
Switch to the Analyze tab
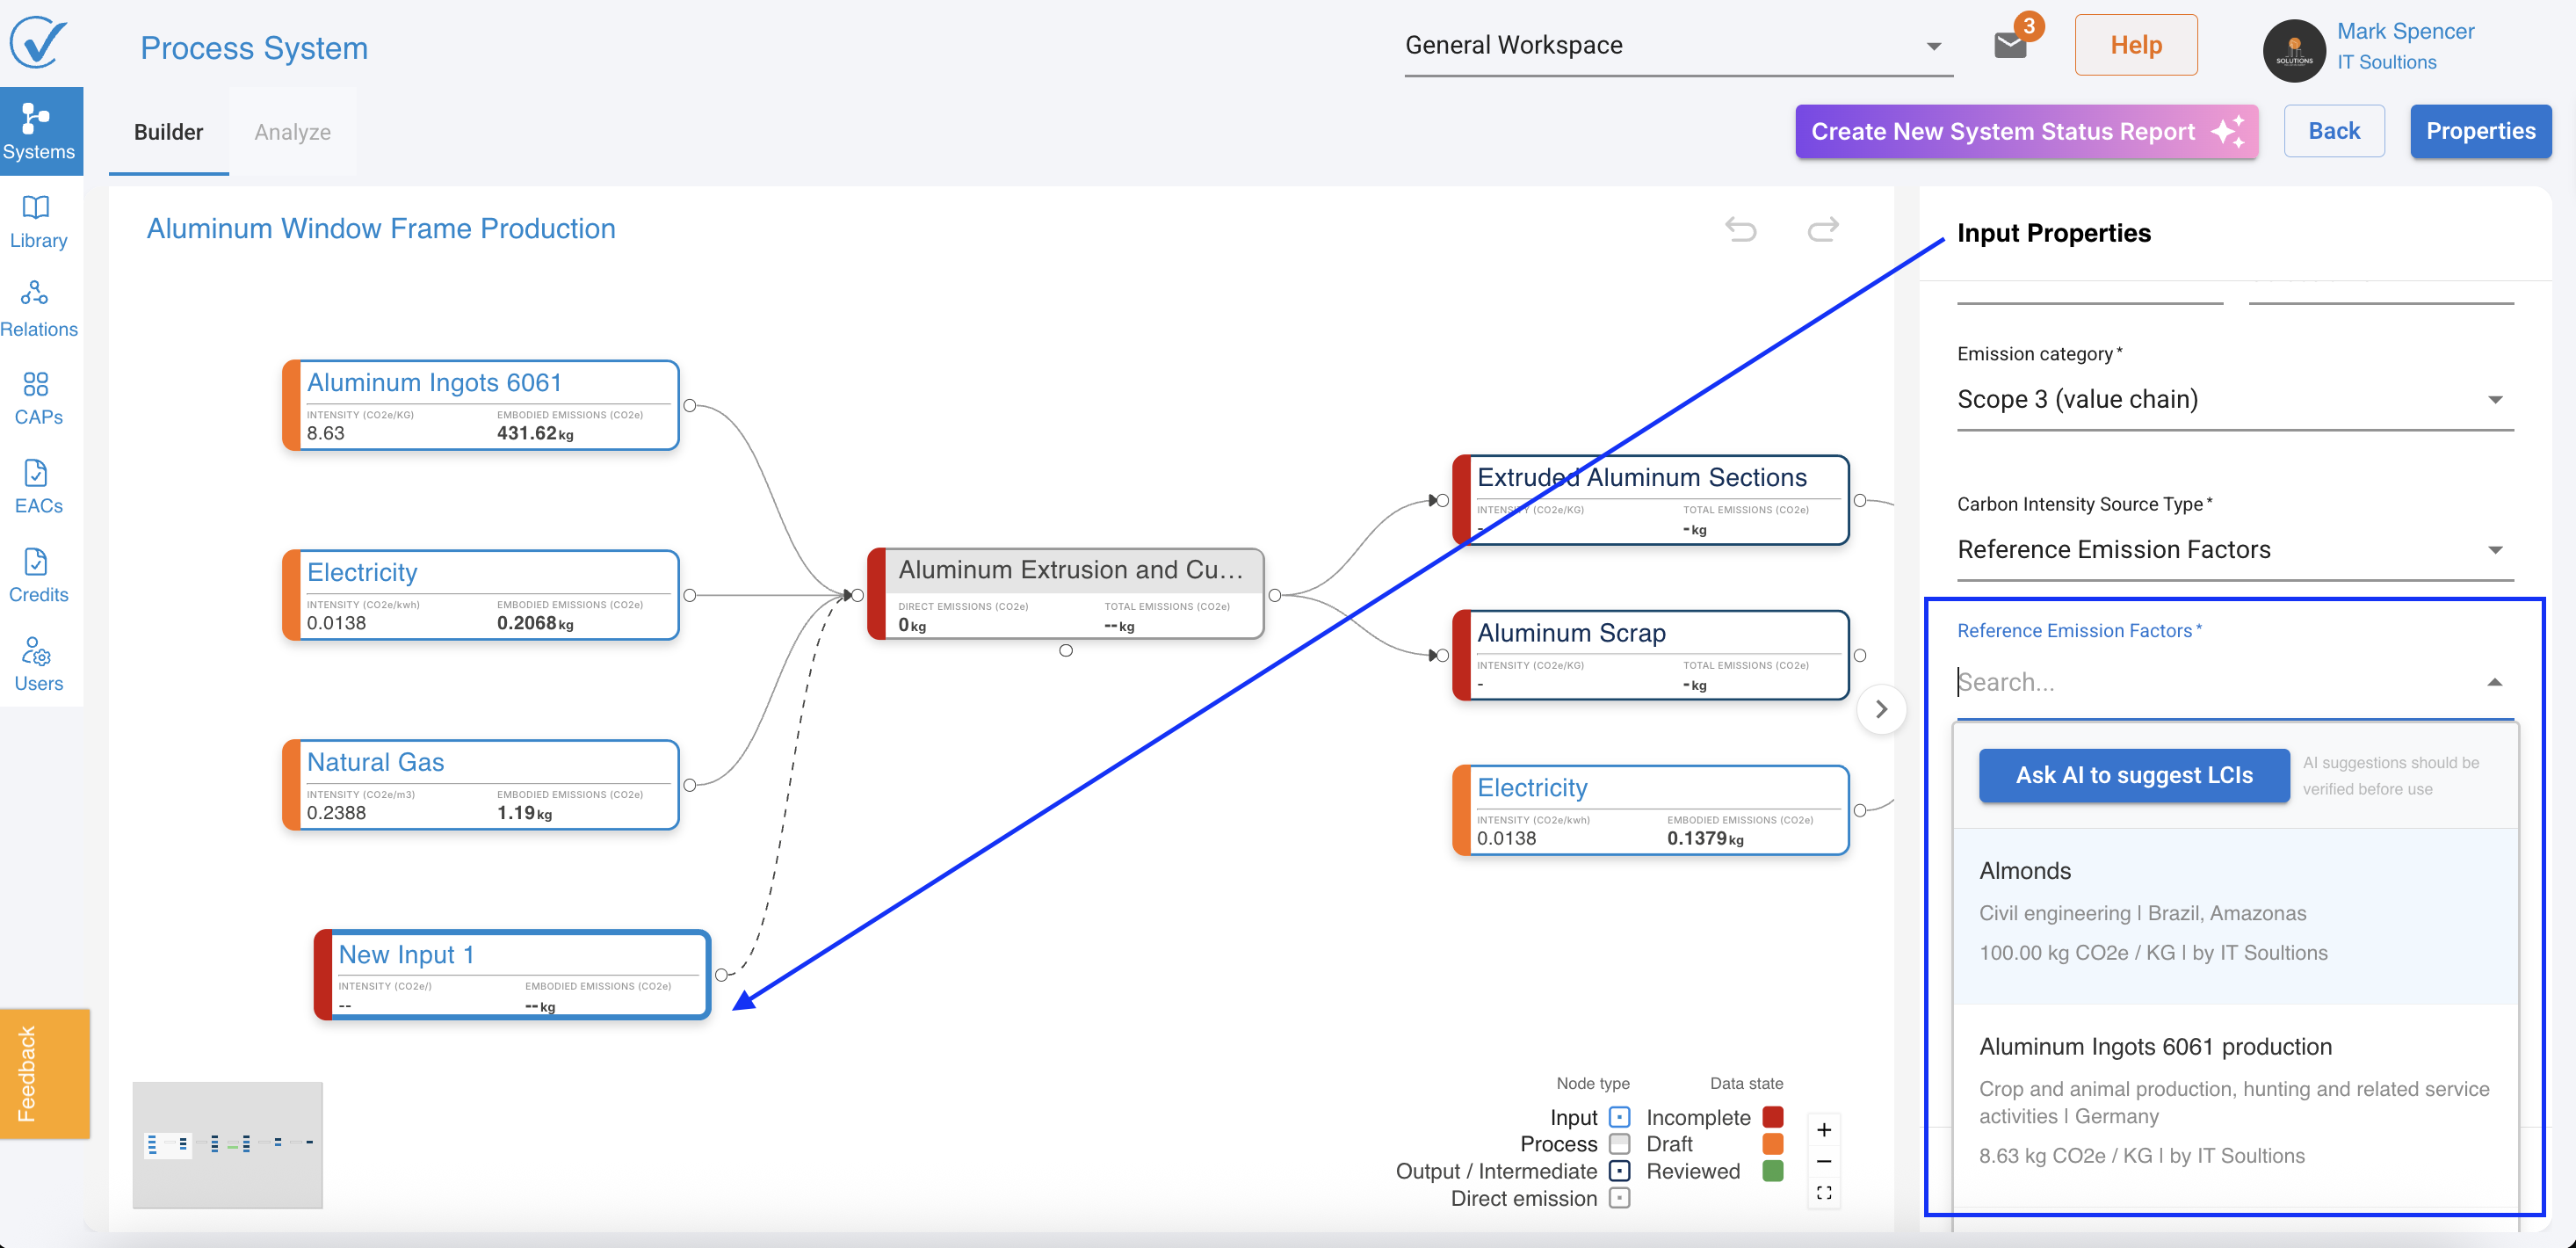point(292,132)
